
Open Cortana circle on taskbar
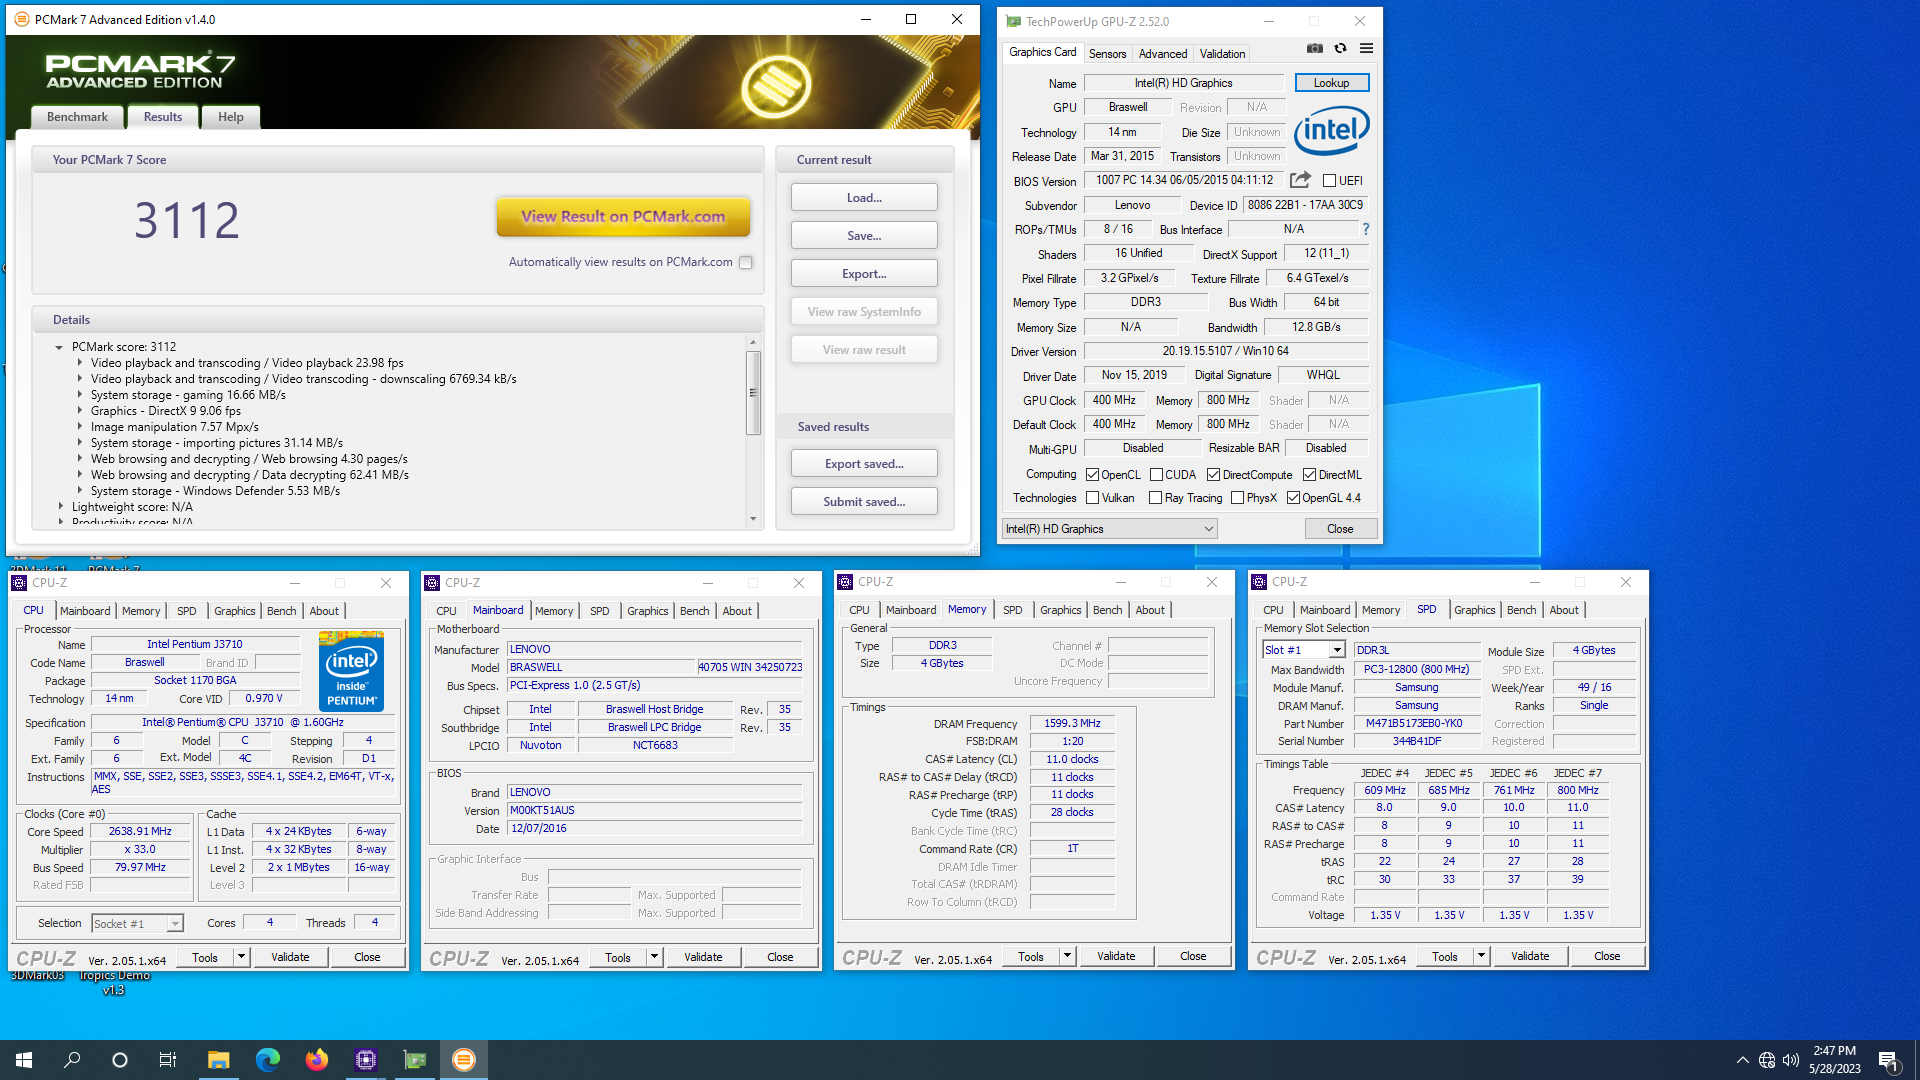[120, 1060]
